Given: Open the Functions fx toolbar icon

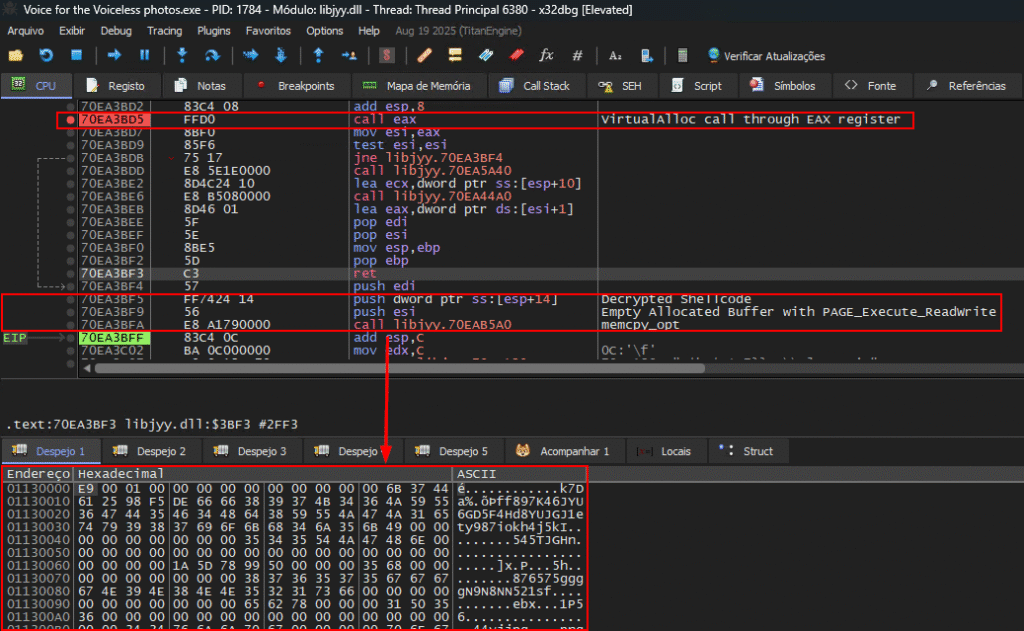Looking at the screenshot, I should 546,55.
